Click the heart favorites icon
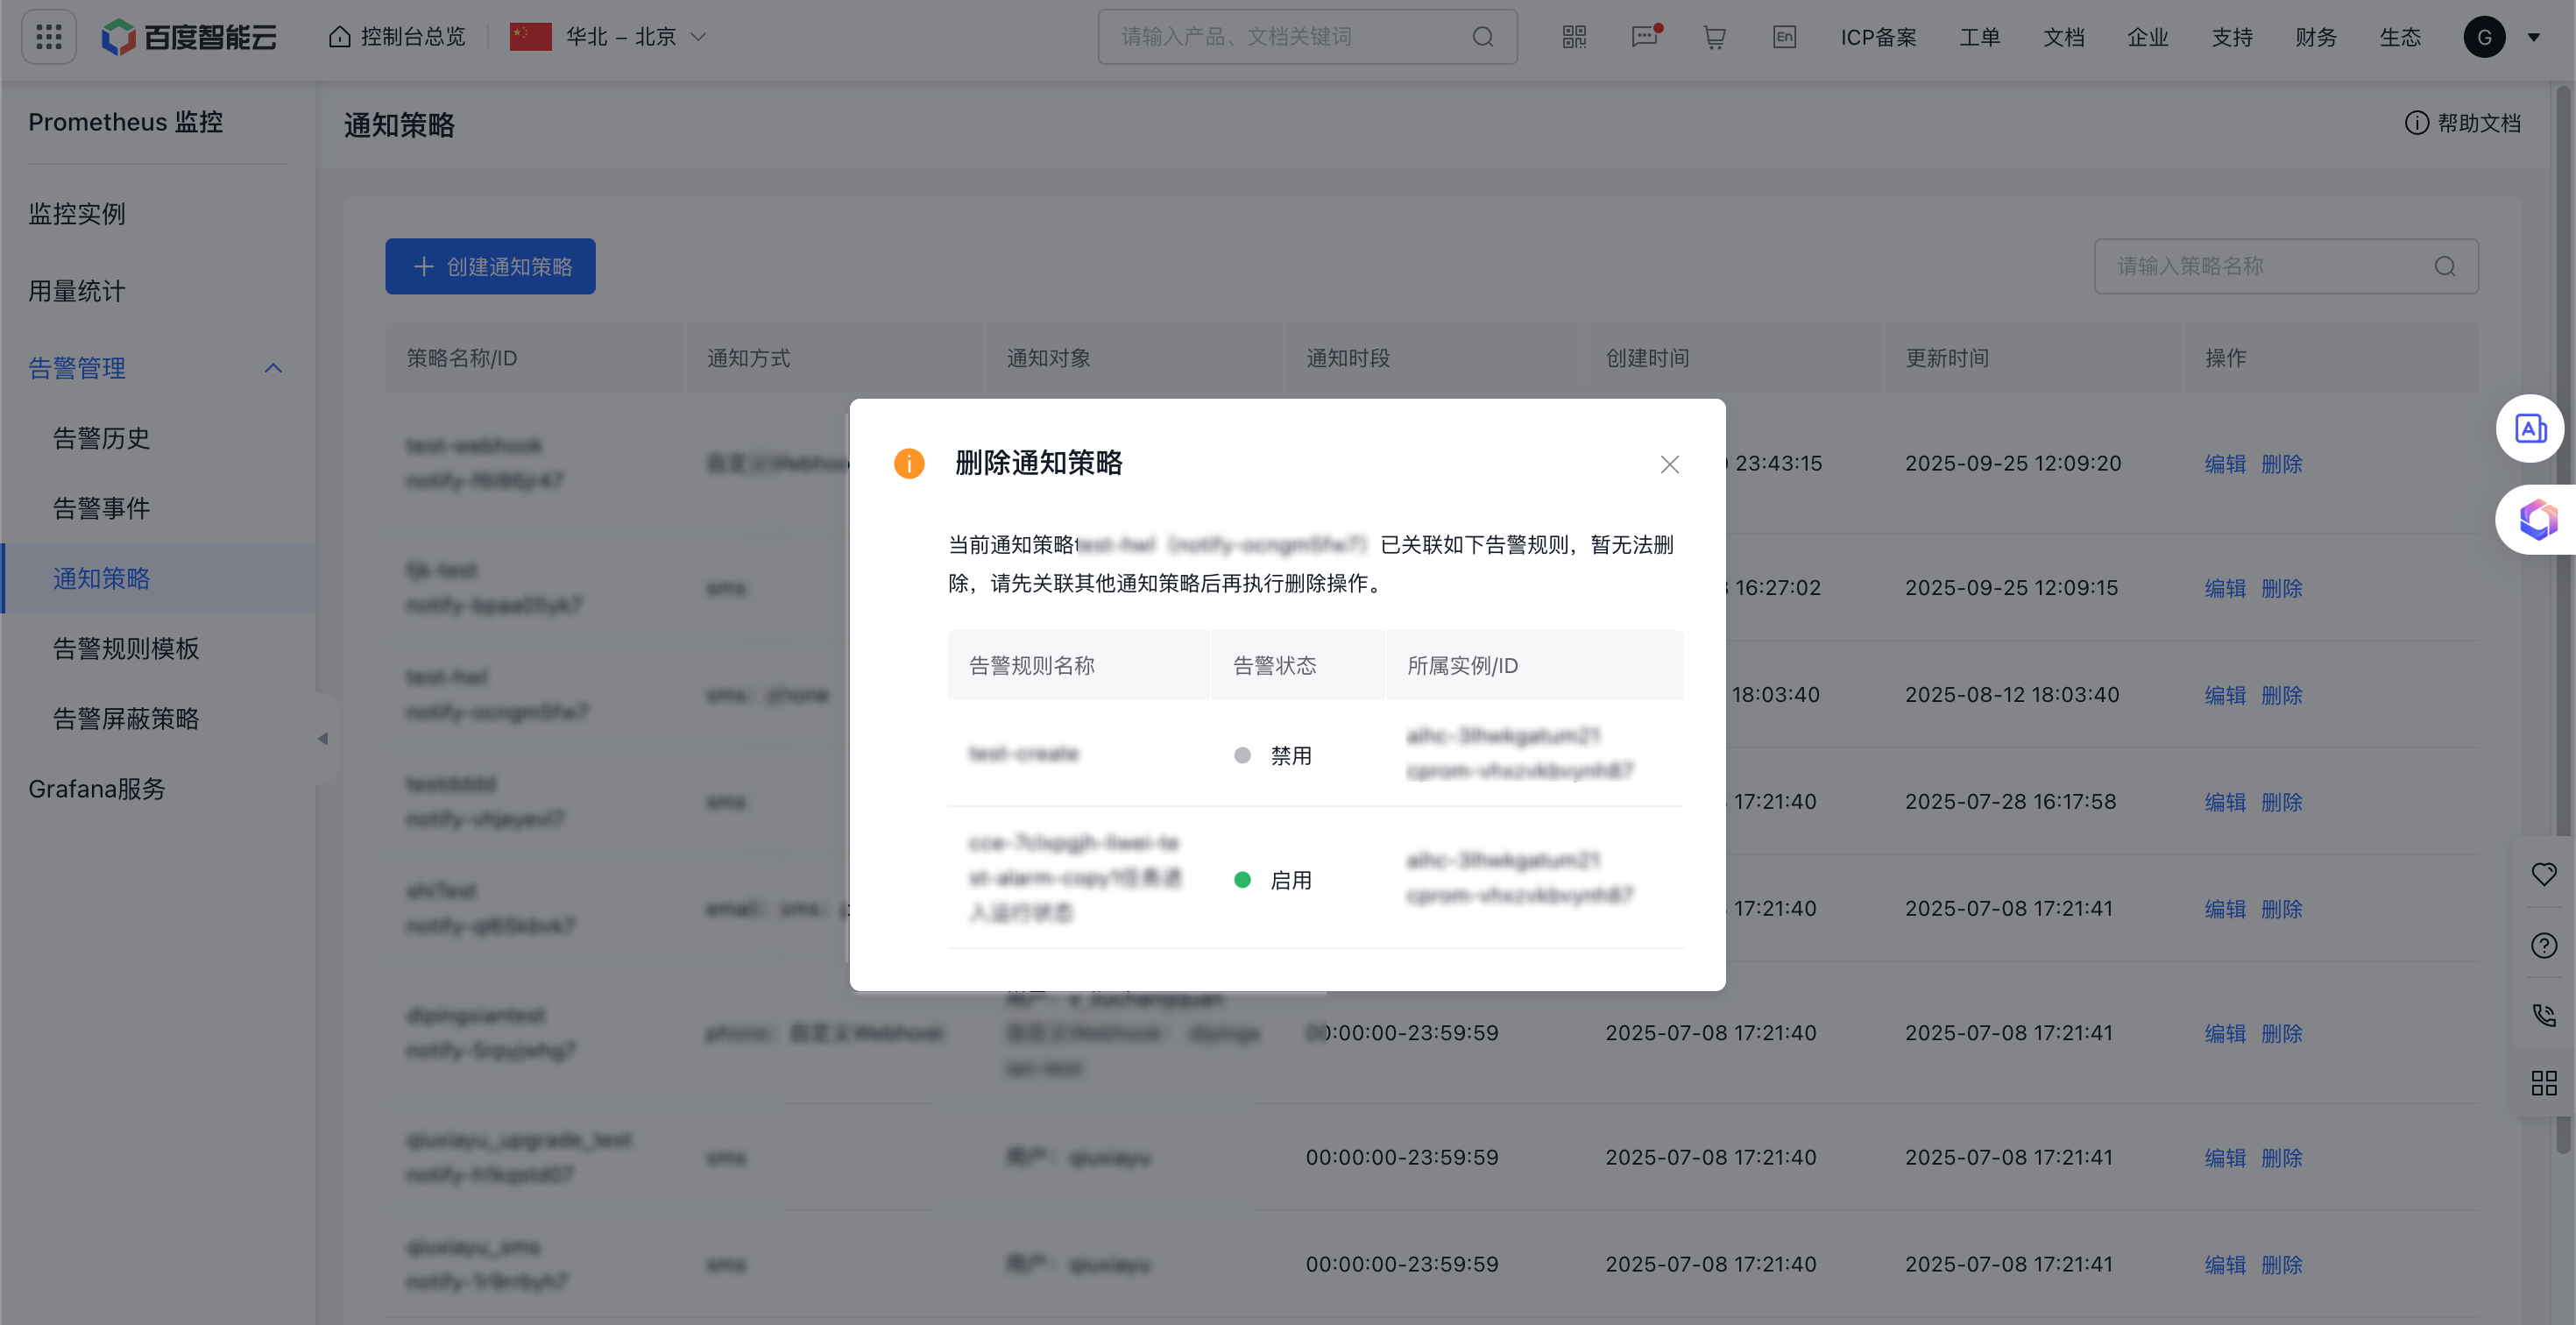Screen dimensions: 2576x1325 pyautogui.click(x=2544, y=874)
